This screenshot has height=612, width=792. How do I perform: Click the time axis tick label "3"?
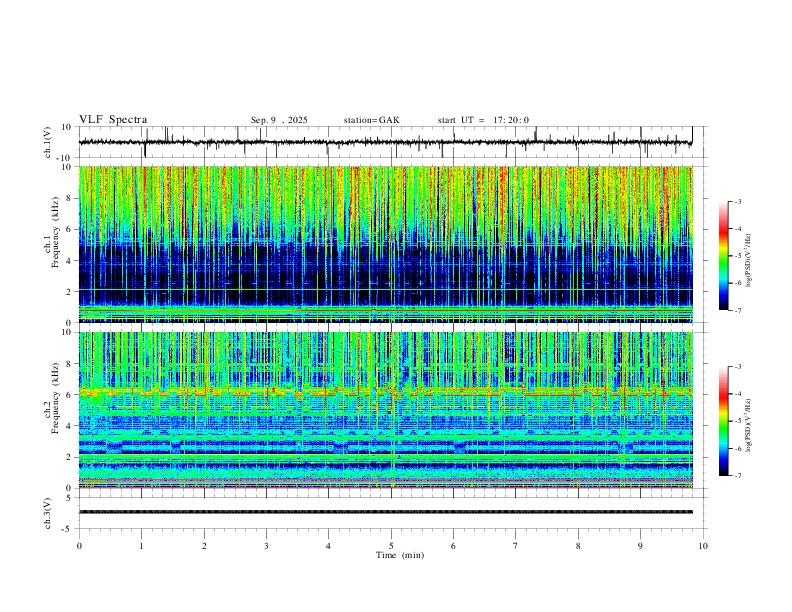coord(266,546)
